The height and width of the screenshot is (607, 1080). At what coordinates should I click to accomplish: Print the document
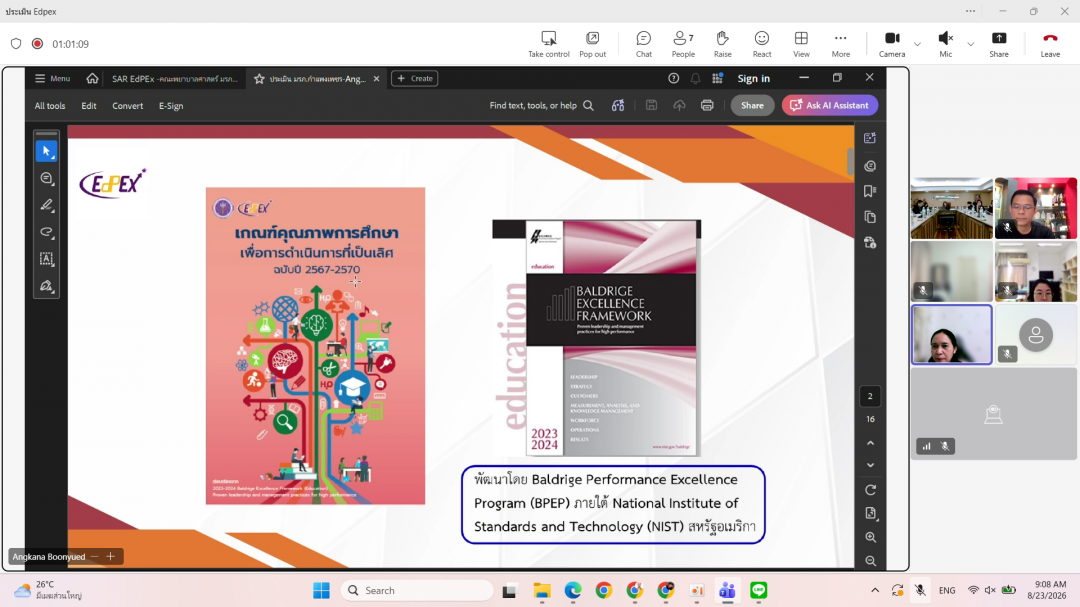(x=707, y=105)
